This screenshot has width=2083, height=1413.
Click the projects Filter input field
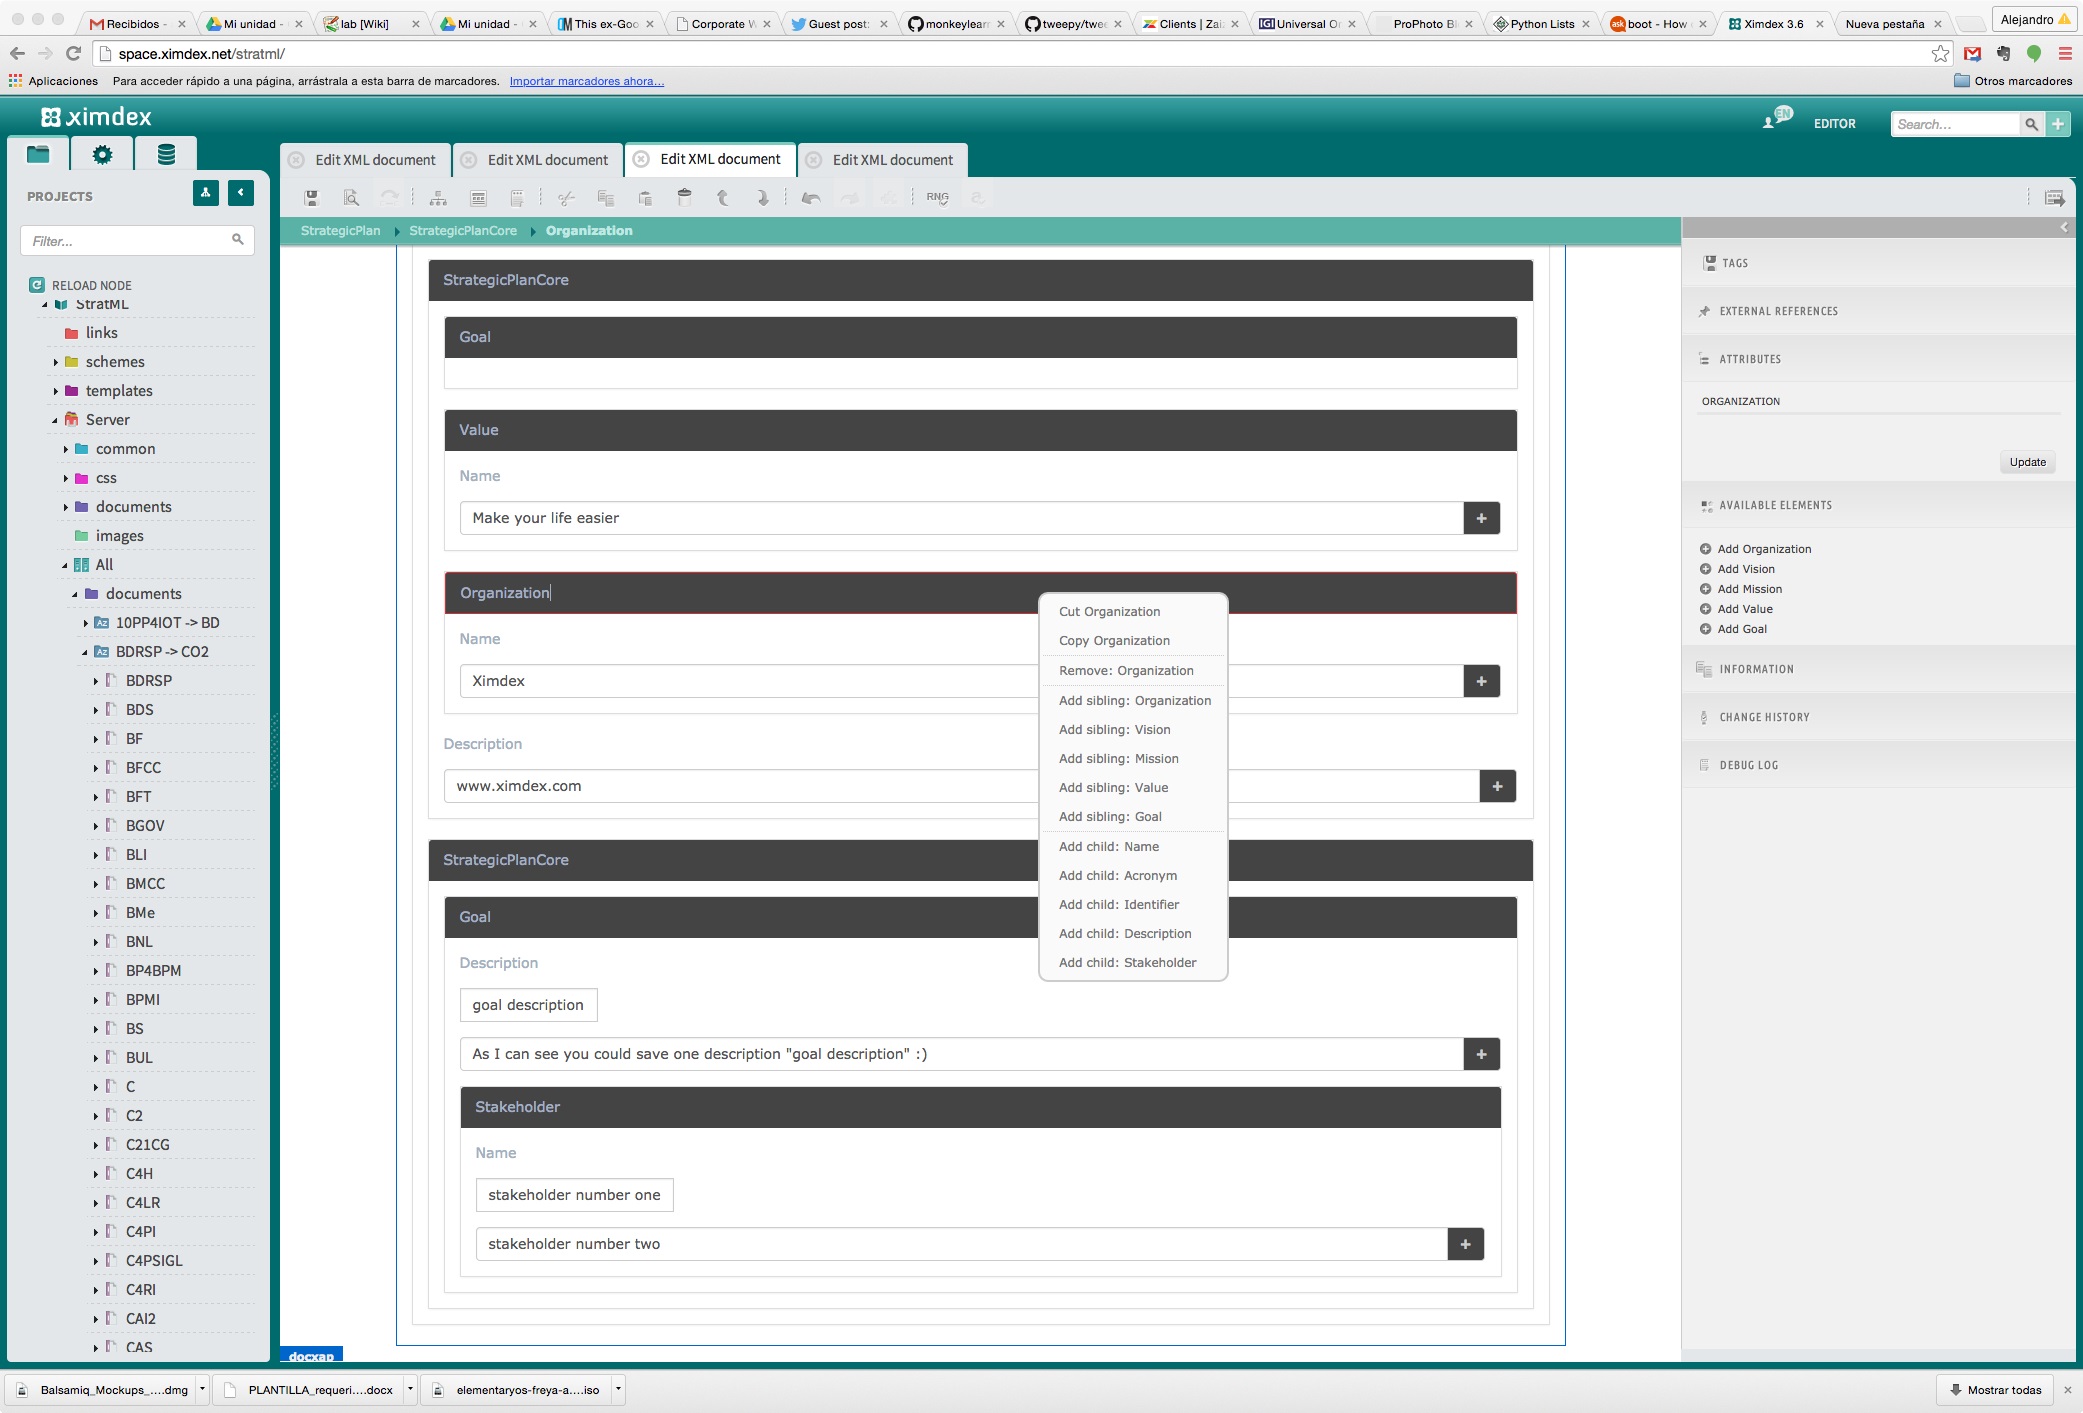tap(128, 241)
